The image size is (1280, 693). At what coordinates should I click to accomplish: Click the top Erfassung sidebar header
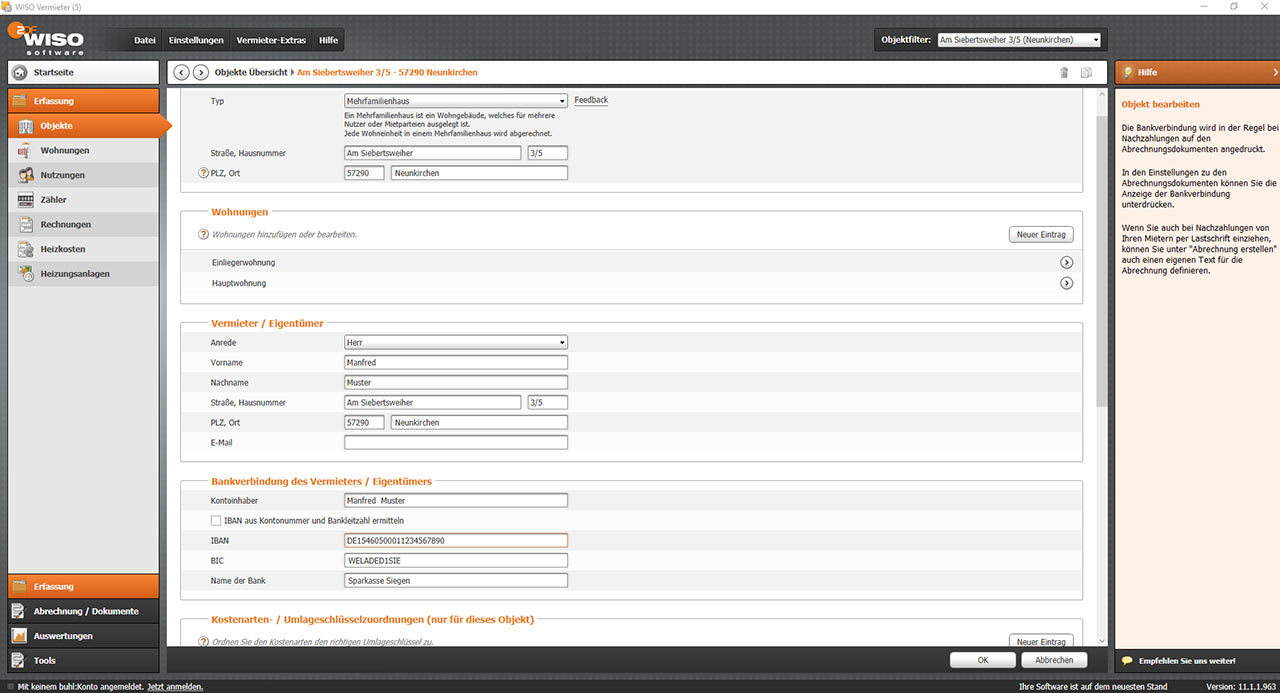[x=83, y=101]
